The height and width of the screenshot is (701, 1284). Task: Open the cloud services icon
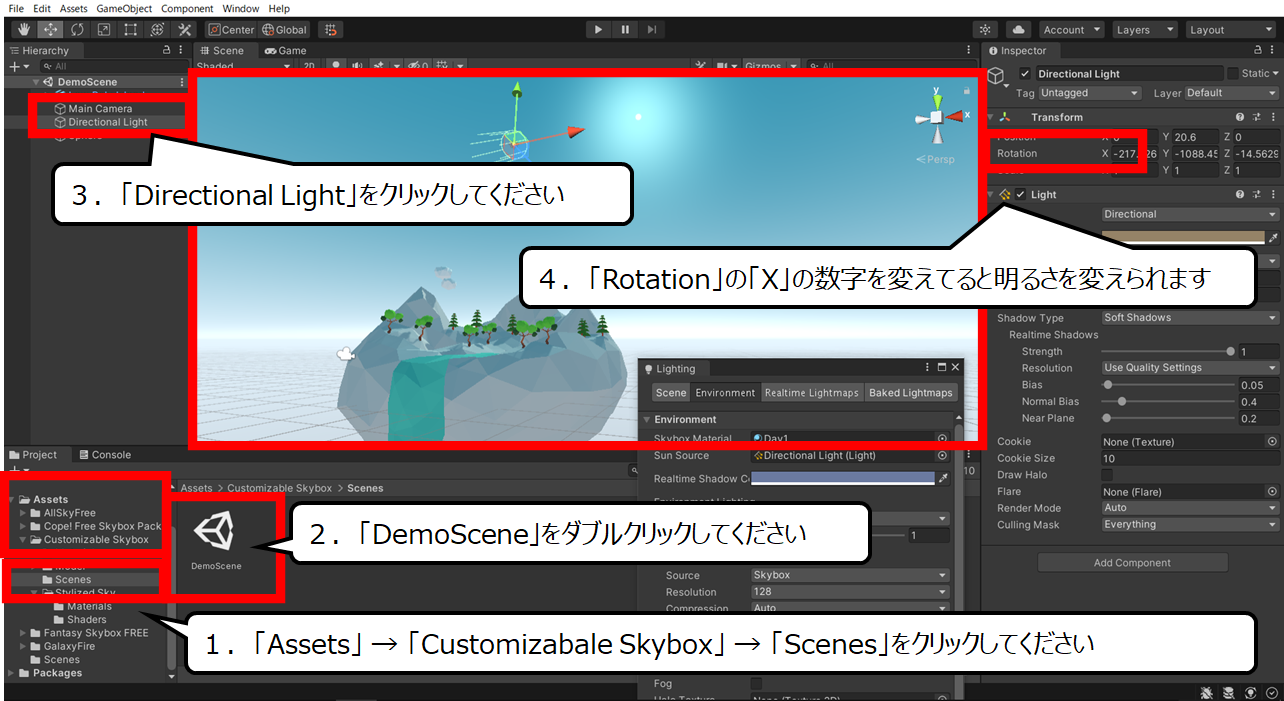pyautogui.click(x=1018, y=30)
